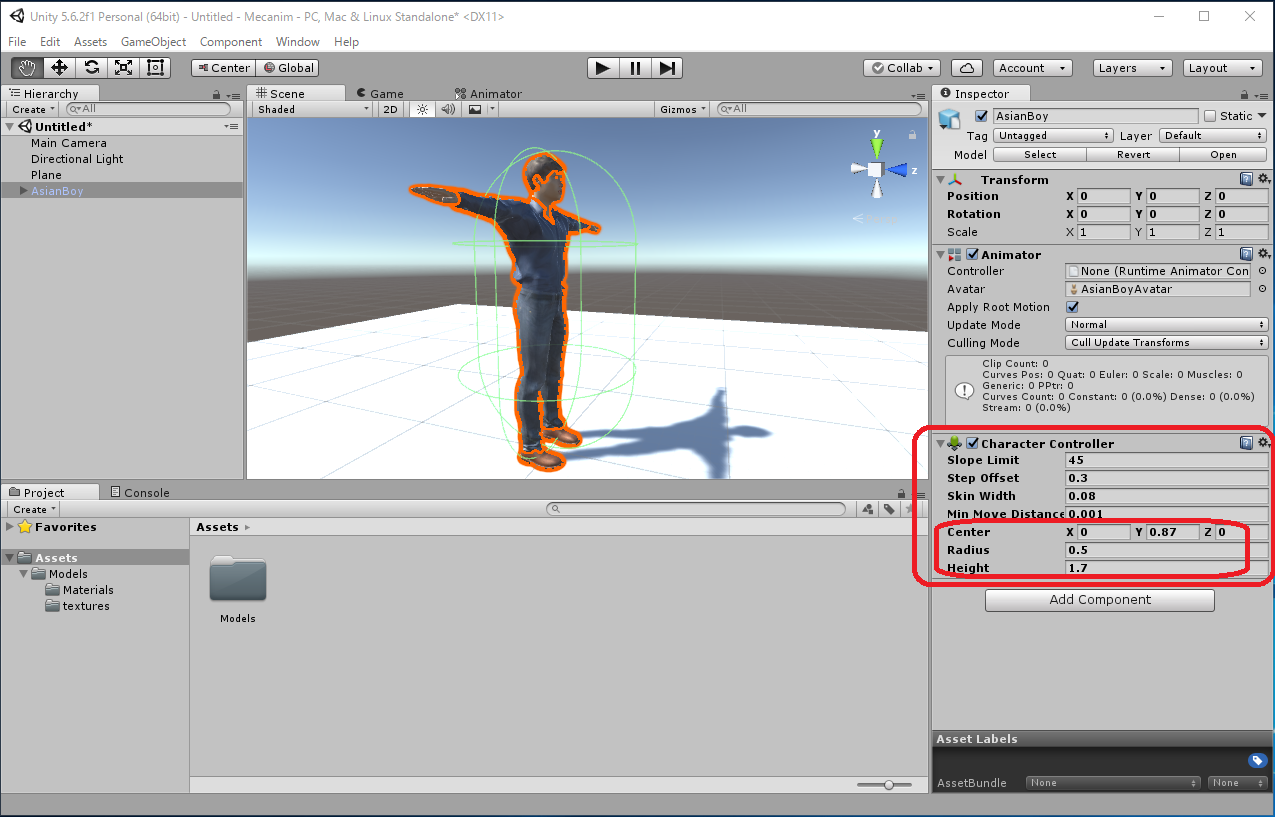Expand the AsianBoy hierarchy item
This screenshot has width=1275, height=817.
coord(24,191)
